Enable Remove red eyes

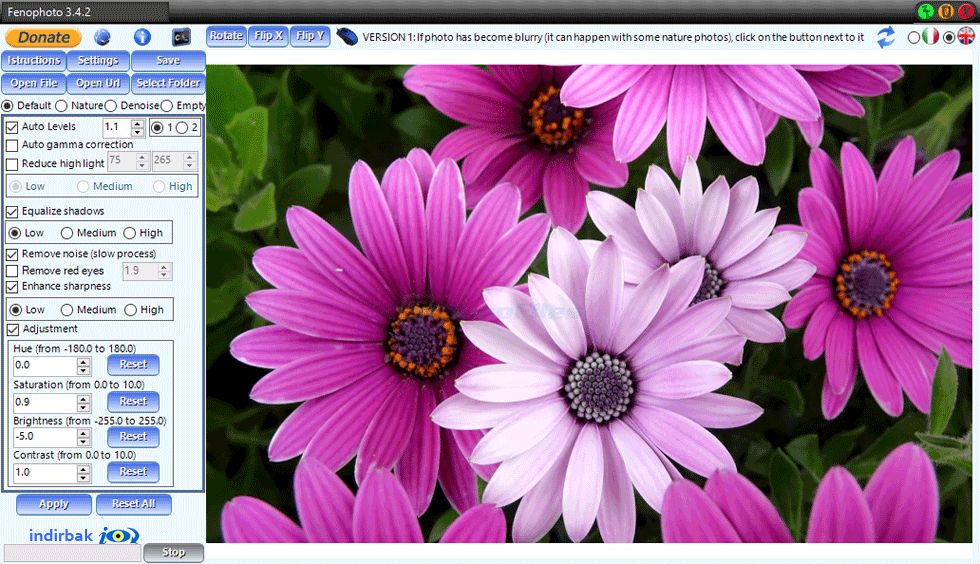point(12,271)
